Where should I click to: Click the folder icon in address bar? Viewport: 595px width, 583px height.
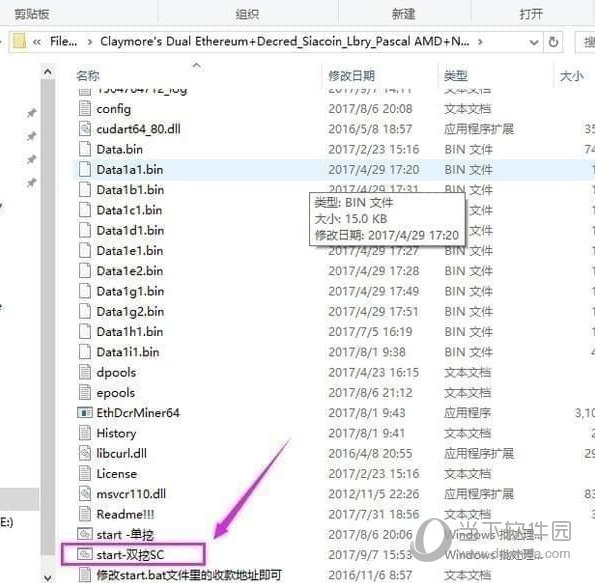point(19,41)
